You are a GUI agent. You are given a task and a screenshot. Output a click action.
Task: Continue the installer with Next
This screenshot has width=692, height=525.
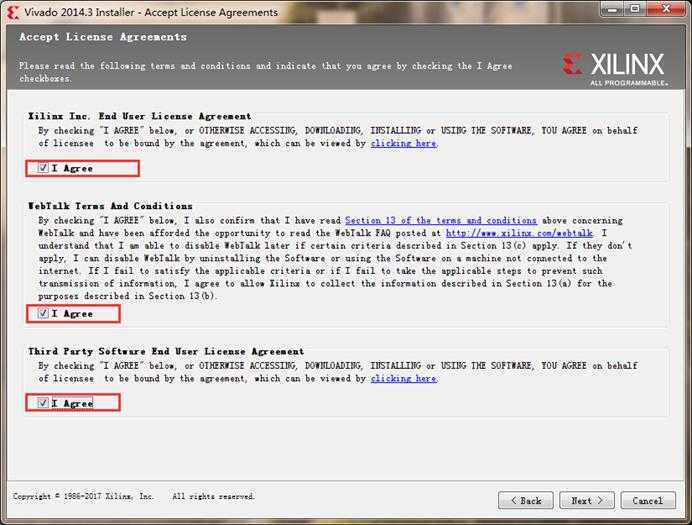click(587, 500)
